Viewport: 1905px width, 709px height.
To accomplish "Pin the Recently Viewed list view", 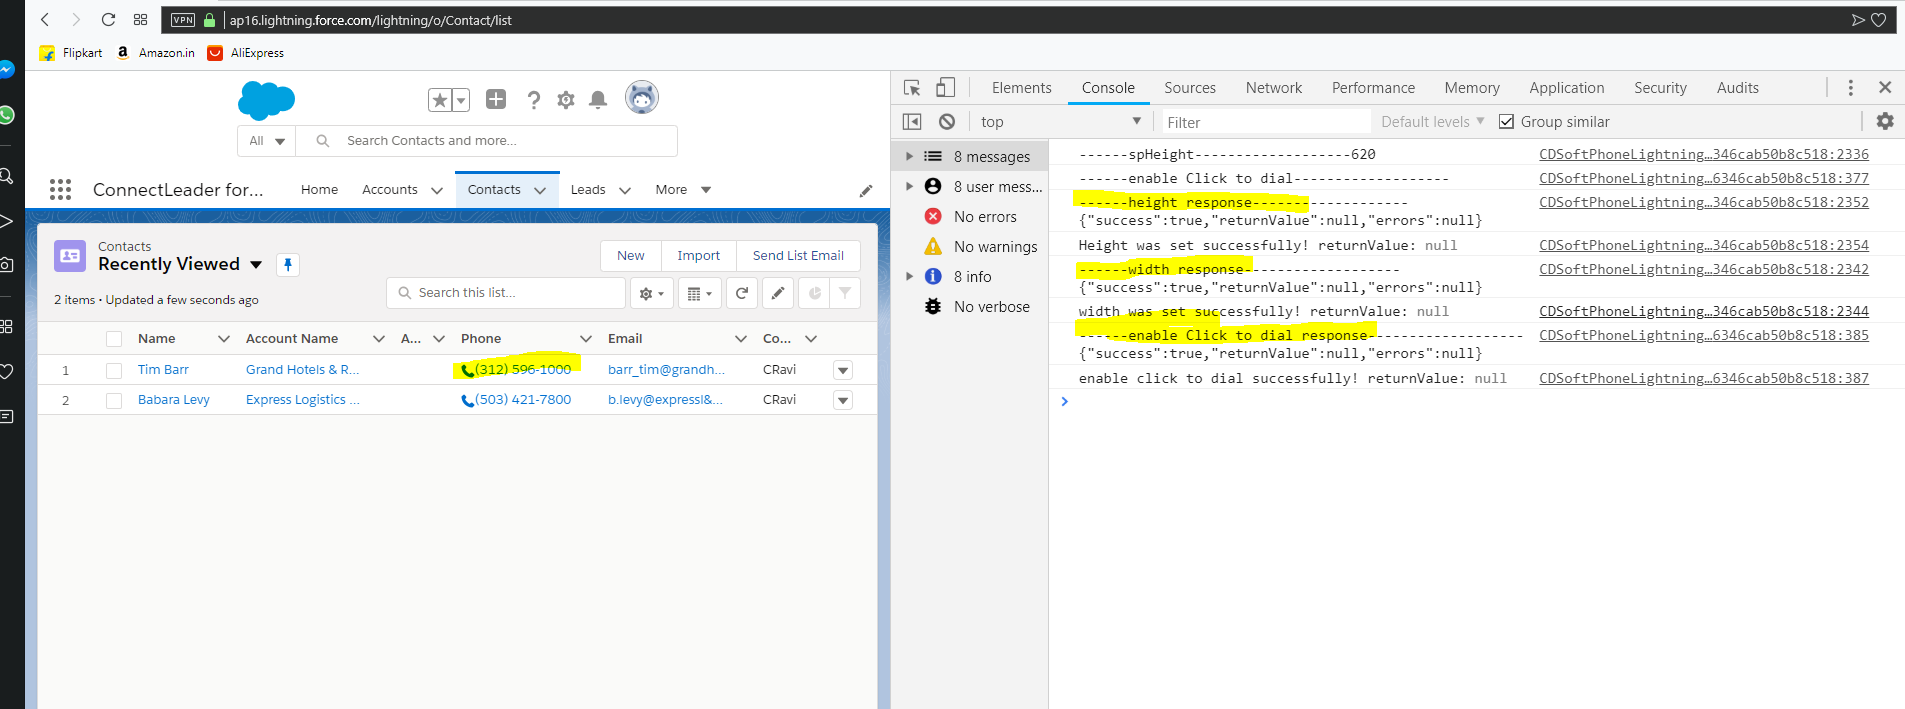I will (287, 264).
